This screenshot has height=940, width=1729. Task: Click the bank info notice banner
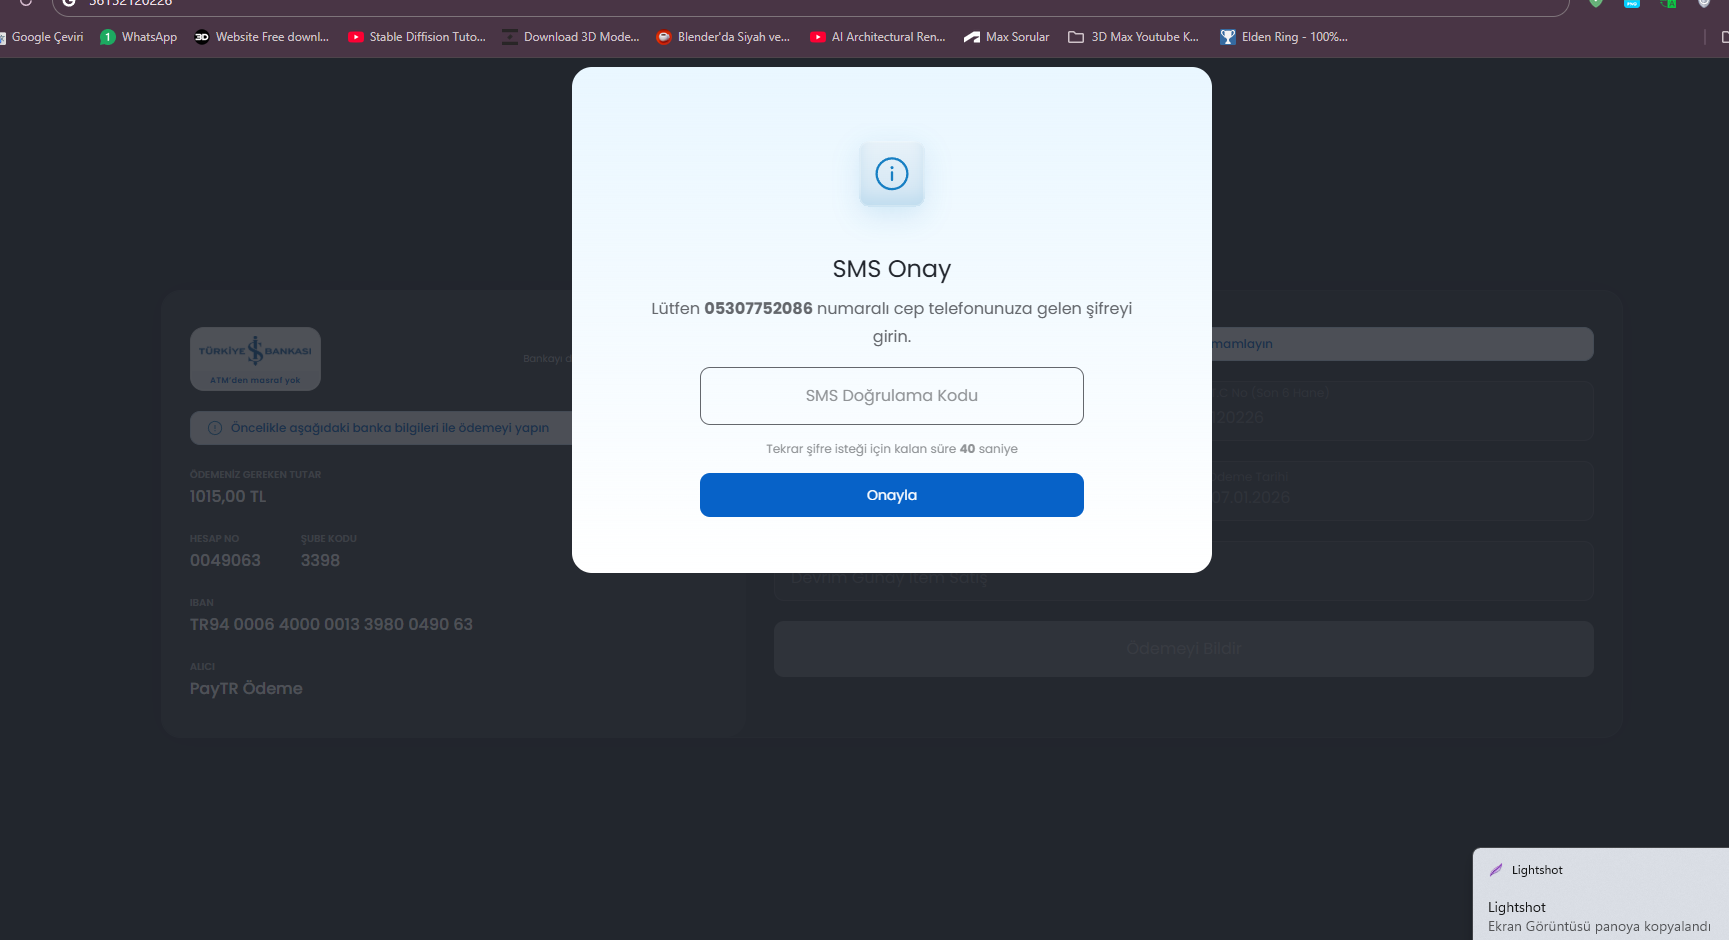[x=381, y=428]
